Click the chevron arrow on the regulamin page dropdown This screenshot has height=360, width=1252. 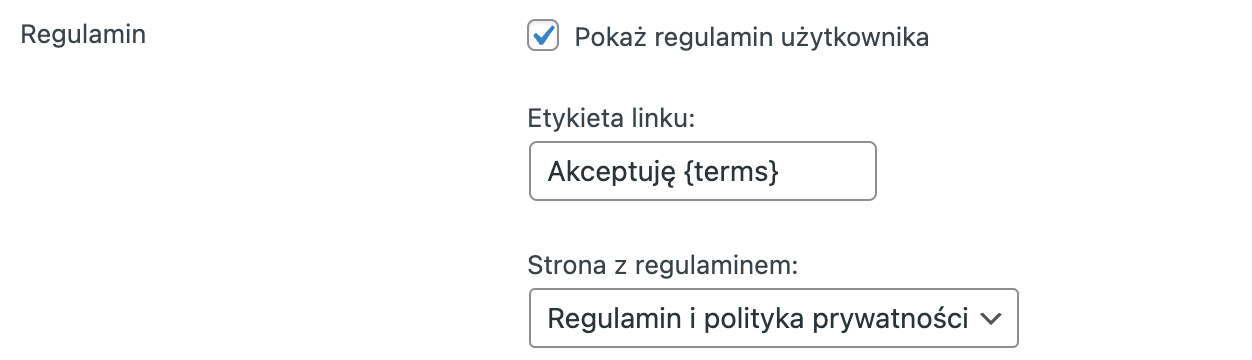pos(991,319)
